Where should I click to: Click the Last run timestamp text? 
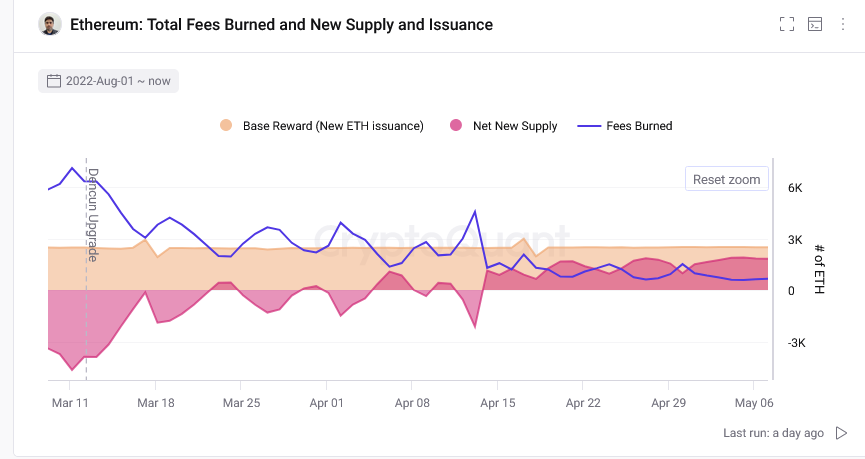[x=773, y=433]
